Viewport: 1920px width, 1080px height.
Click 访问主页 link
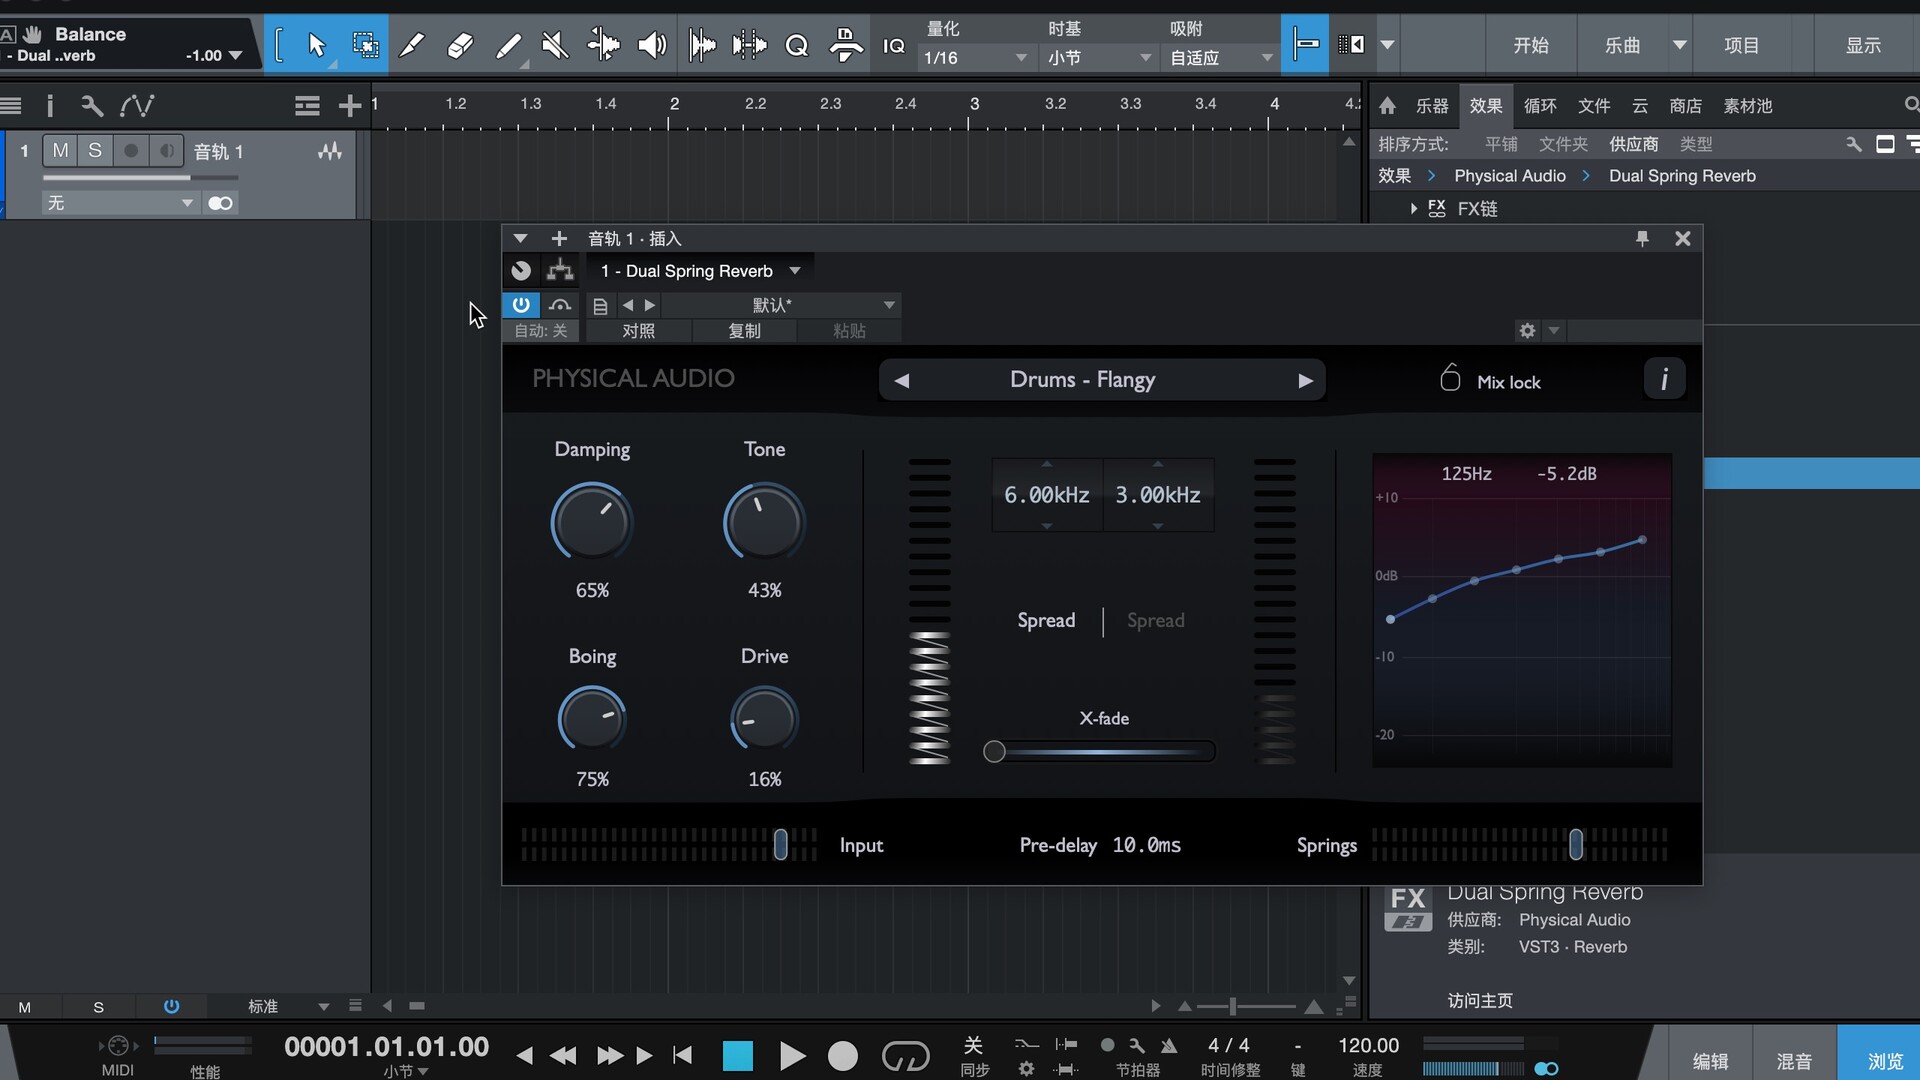[1480, 1000]
